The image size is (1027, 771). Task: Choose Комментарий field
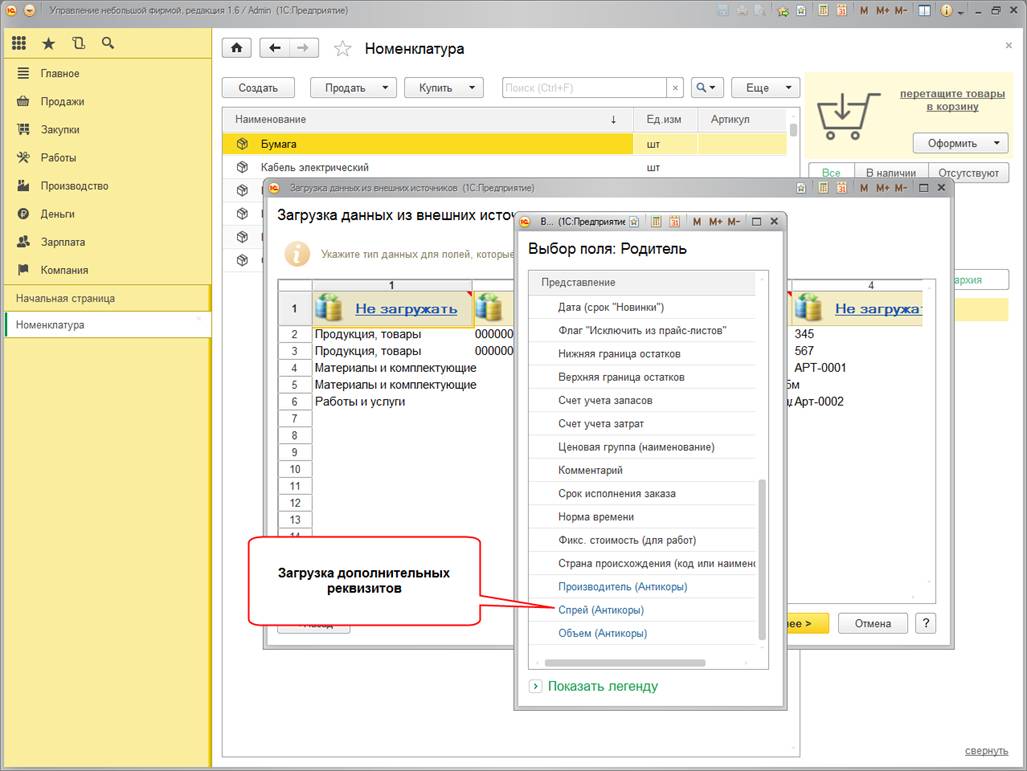[642, 470]
